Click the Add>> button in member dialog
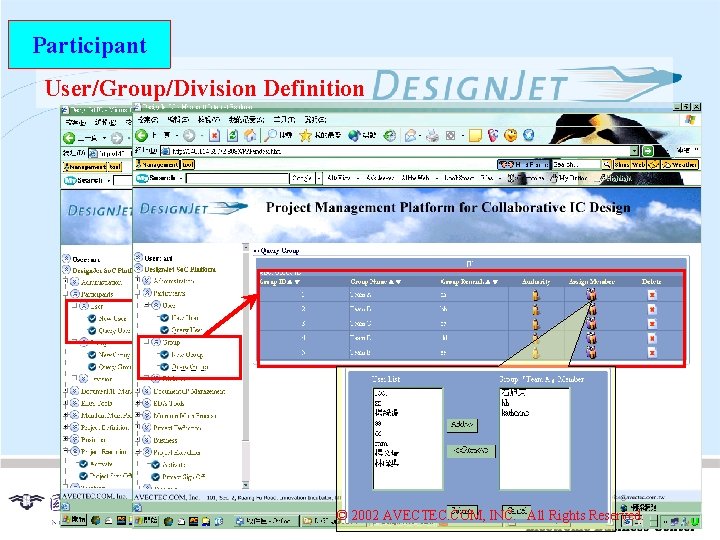The image size is (720, 540). (x=462, y=425)
